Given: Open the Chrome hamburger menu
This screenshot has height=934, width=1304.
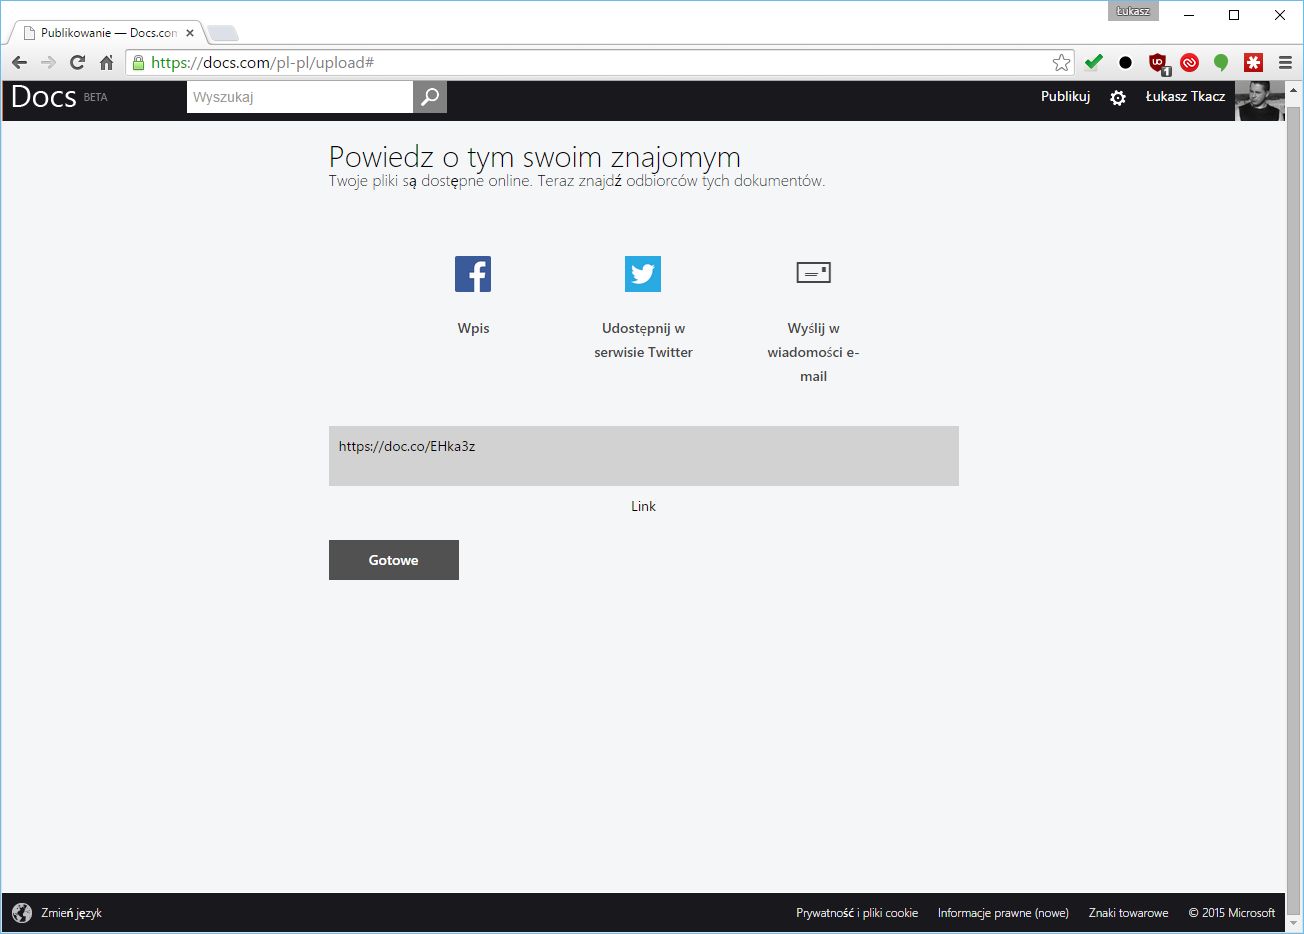Looking at the screenshot, I should click(1285, 63).
